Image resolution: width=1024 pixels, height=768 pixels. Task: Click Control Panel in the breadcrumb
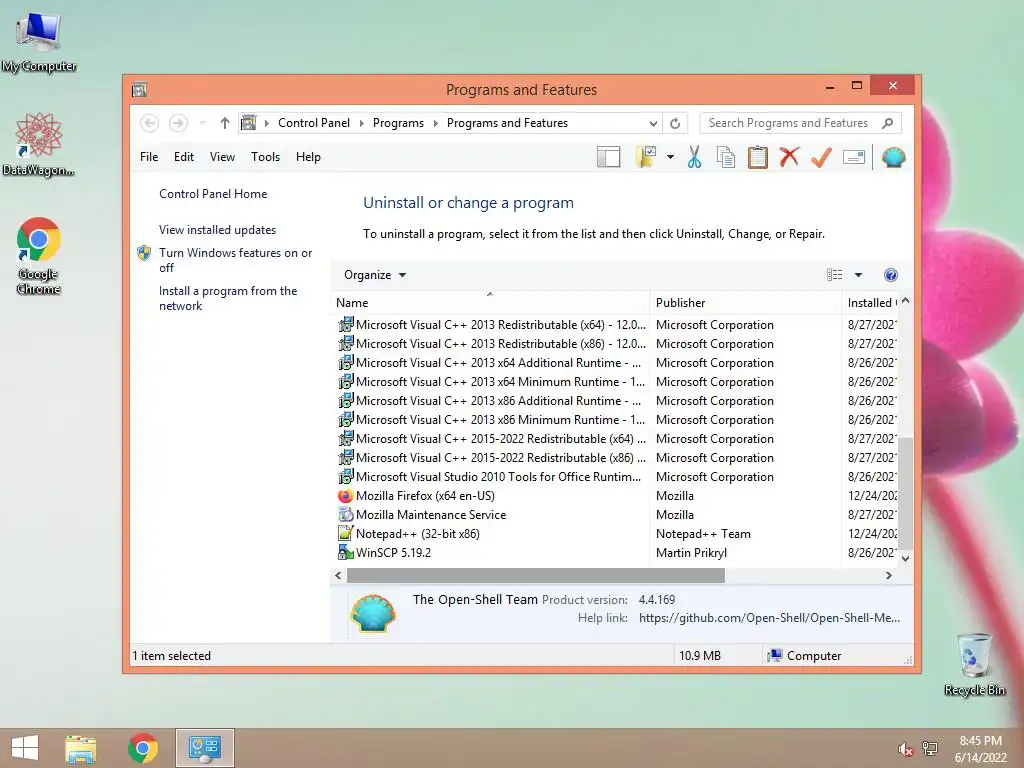point(314,123)
